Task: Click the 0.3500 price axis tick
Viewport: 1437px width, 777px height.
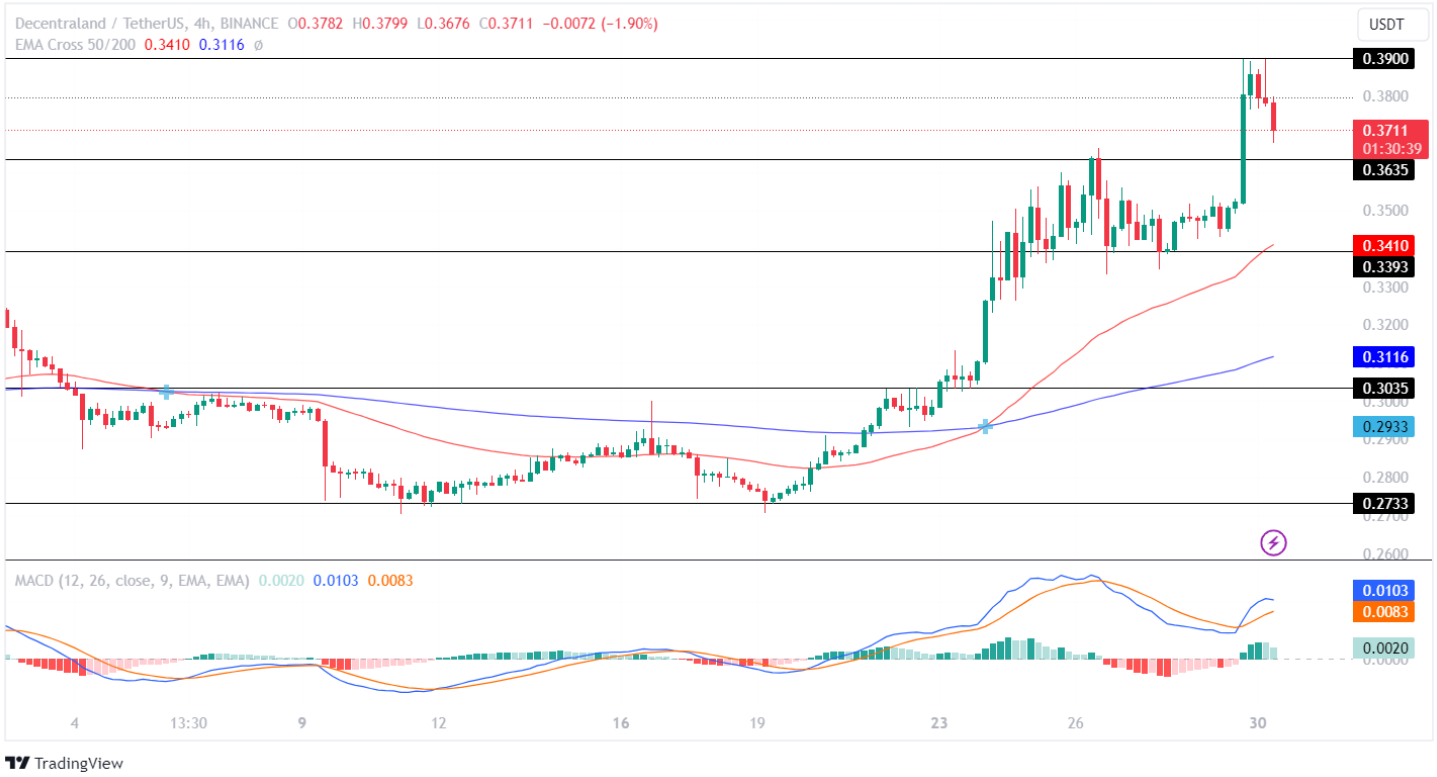Action: [1385, 211]
